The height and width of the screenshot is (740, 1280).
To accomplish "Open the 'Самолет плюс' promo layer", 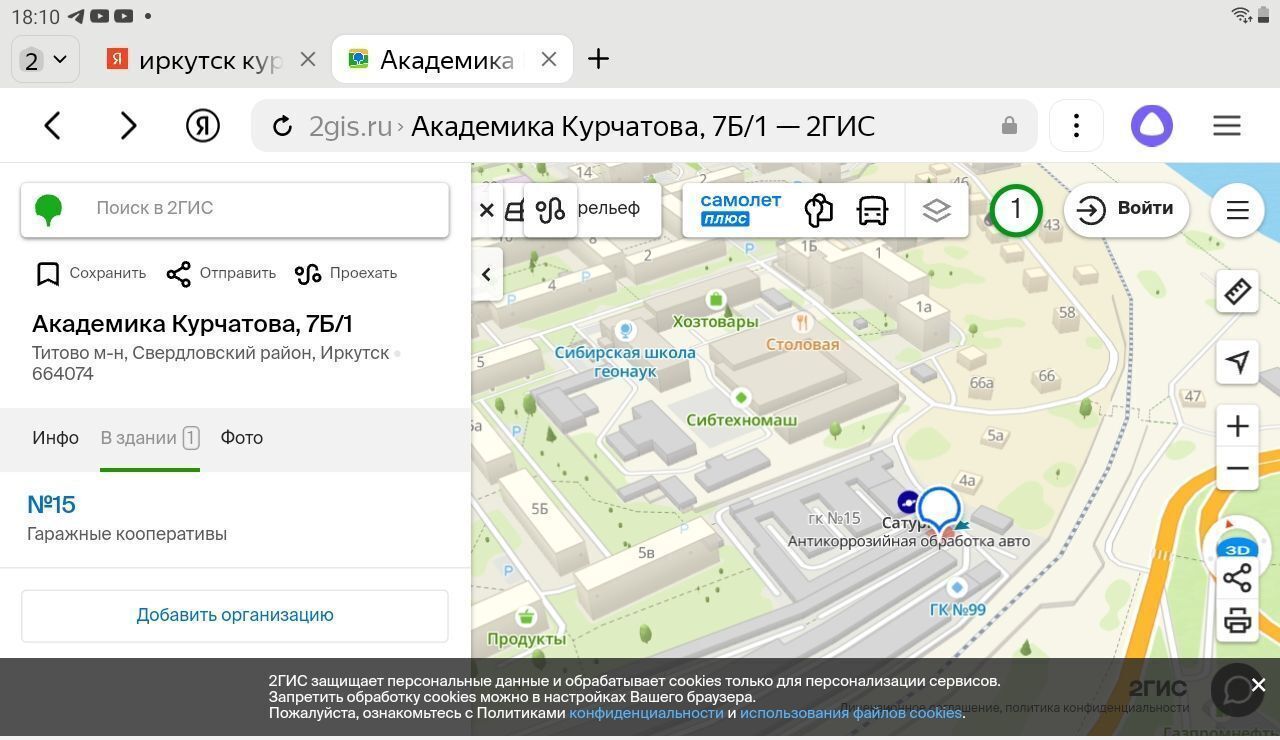I will click(x=741, y=209).
